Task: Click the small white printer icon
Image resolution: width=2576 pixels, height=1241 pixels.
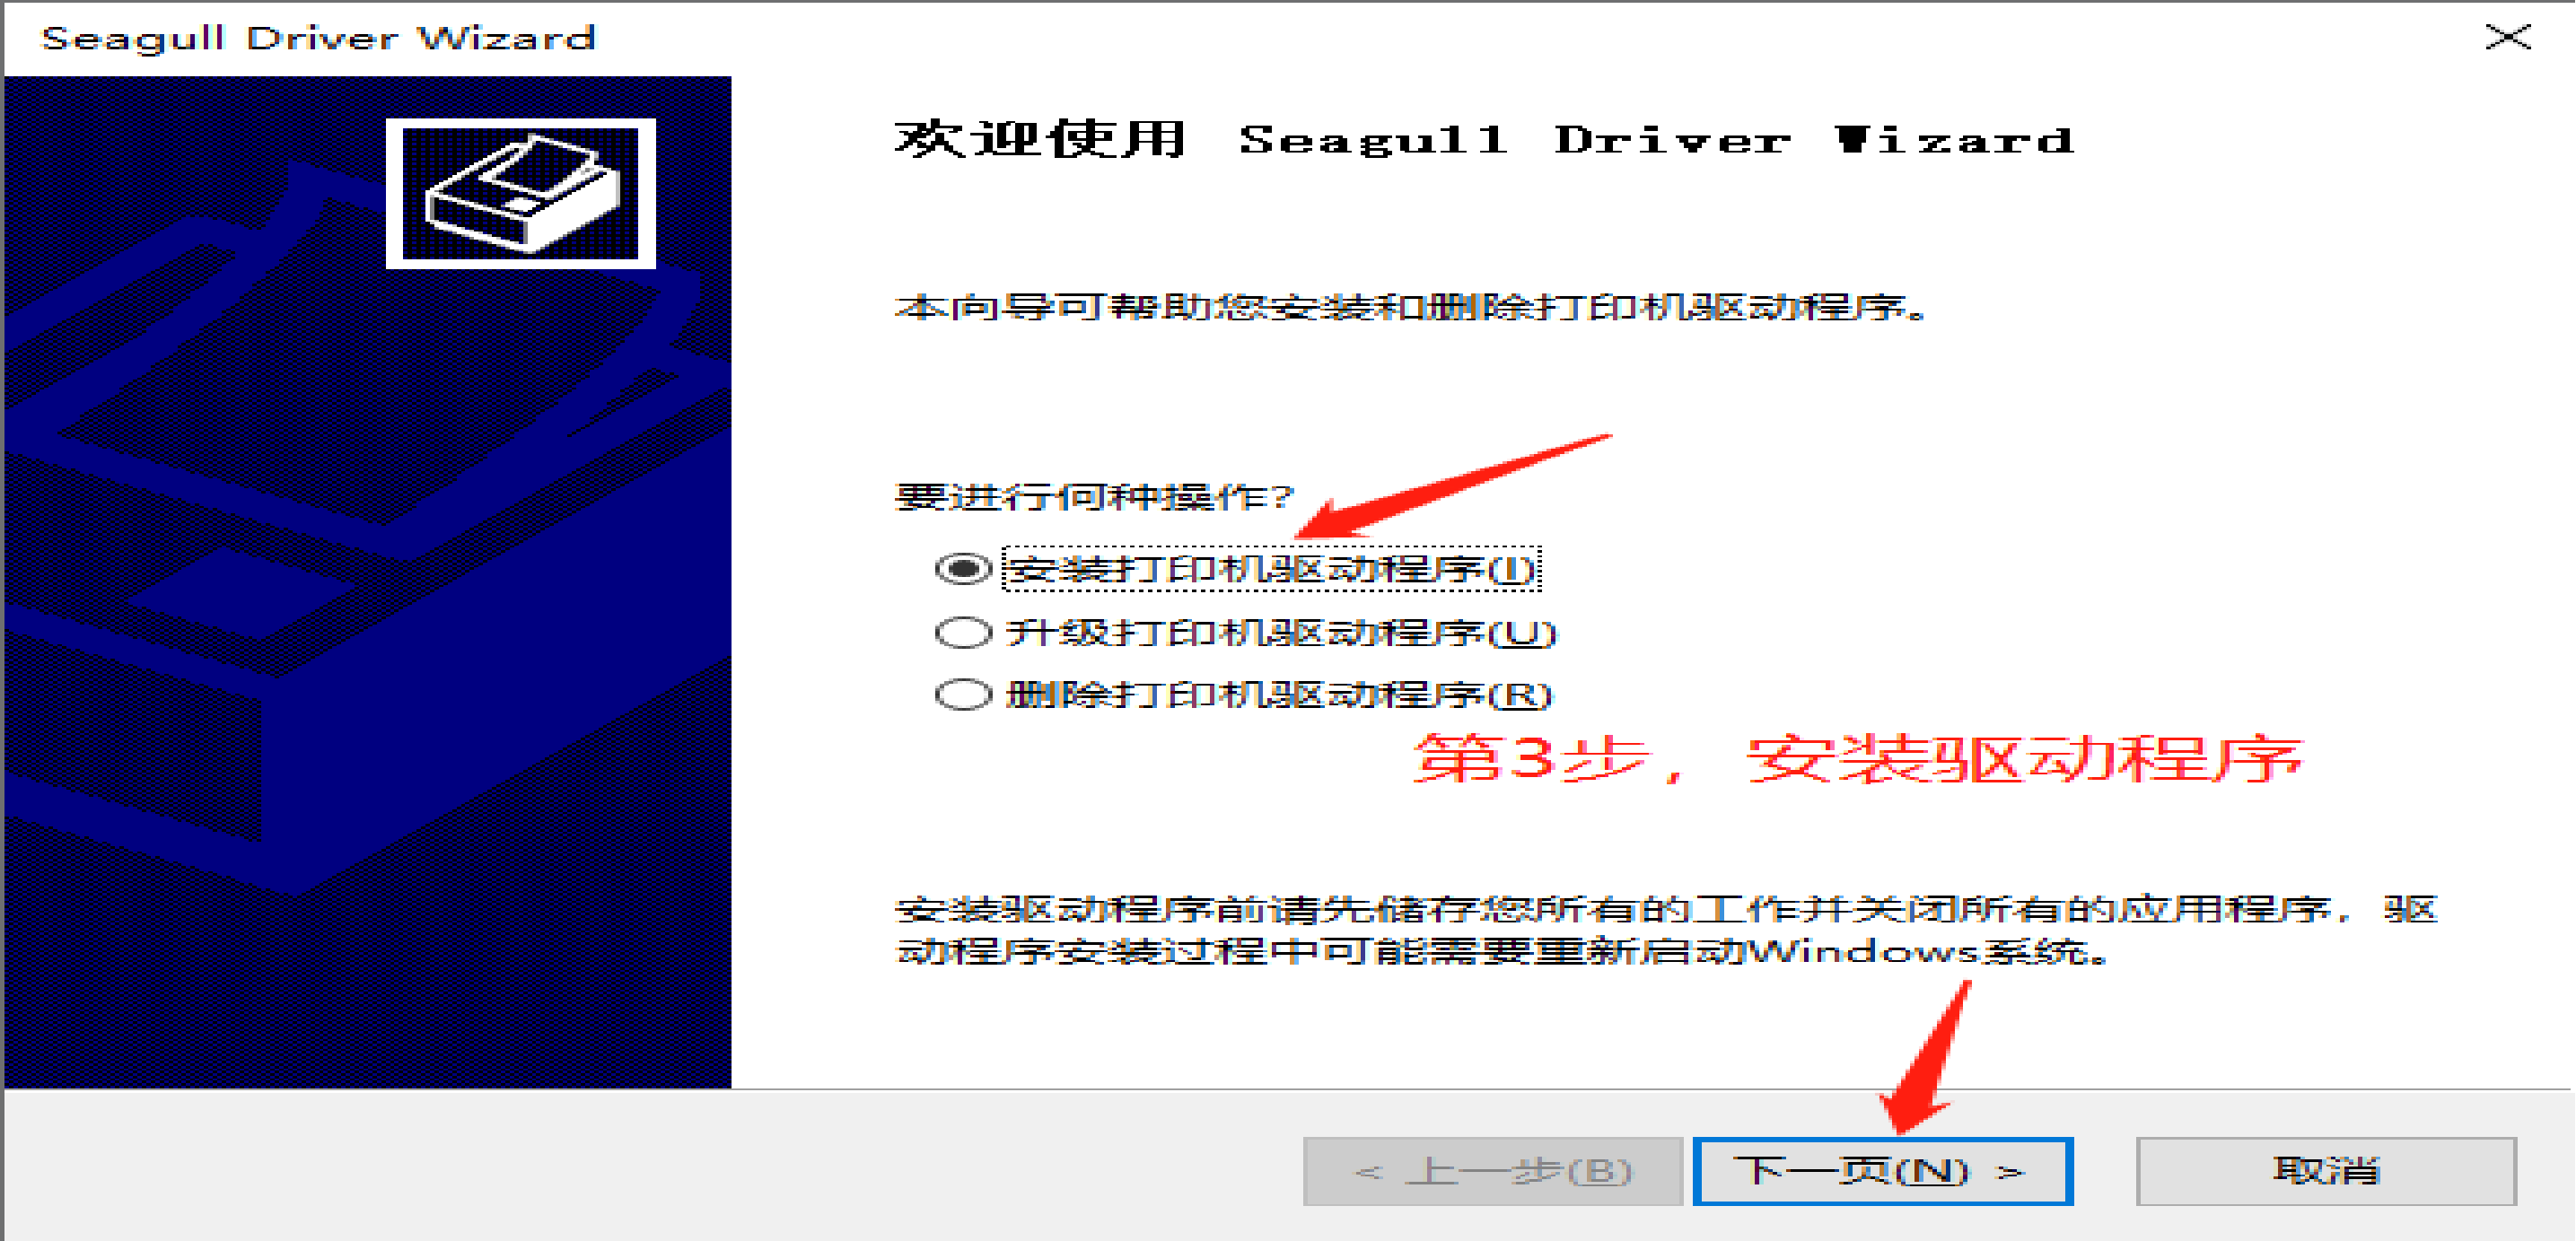Action: coord(521,194)
